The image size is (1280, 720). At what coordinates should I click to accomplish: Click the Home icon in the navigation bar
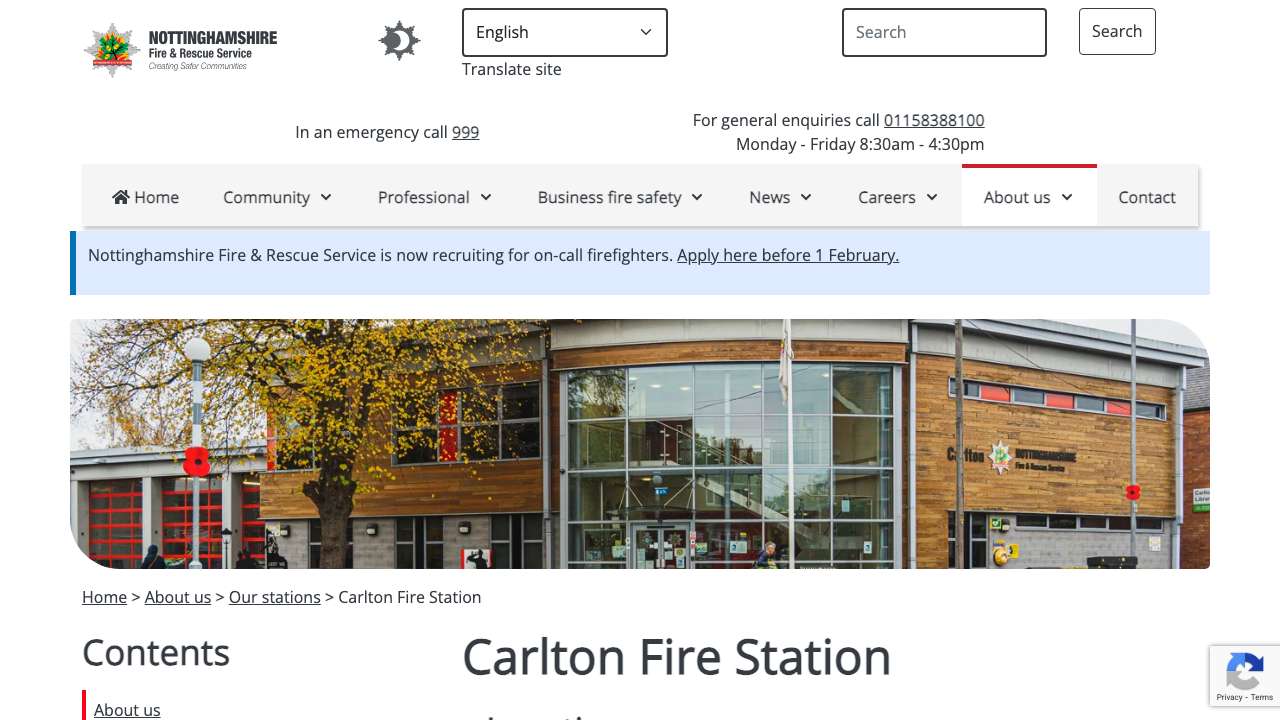[x=121, y=197]
